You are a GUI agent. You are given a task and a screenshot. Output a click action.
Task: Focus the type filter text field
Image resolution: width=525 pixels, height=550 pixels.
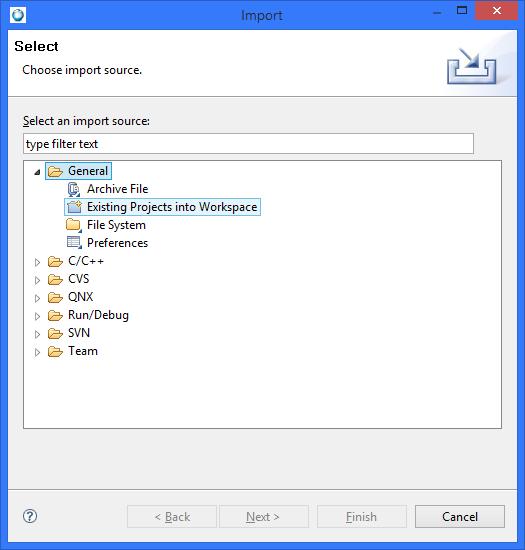tap(248, 143)
